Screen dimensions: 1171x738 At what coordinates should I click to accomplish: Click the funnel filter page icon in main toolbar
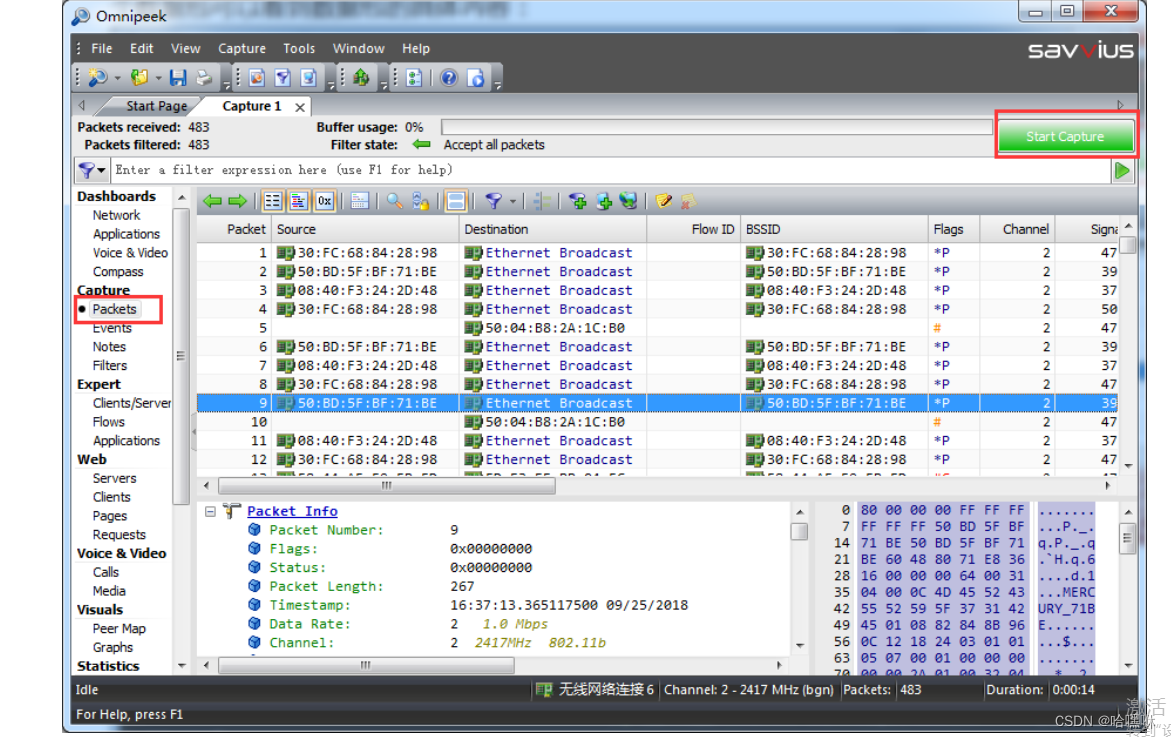click(x=282, y=78)
